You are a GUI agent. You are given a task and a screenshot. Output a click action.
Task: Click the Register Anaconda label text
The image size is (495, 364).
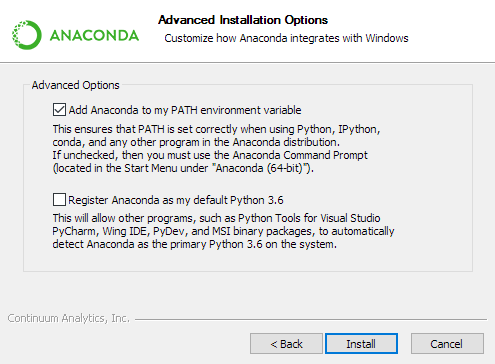[x=176, y=200]
